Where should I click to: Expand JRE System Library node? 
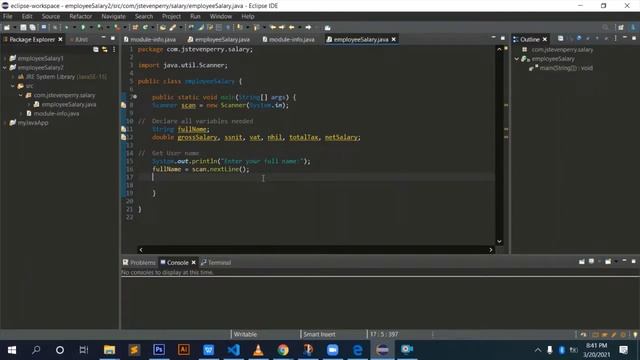point(13,77)
